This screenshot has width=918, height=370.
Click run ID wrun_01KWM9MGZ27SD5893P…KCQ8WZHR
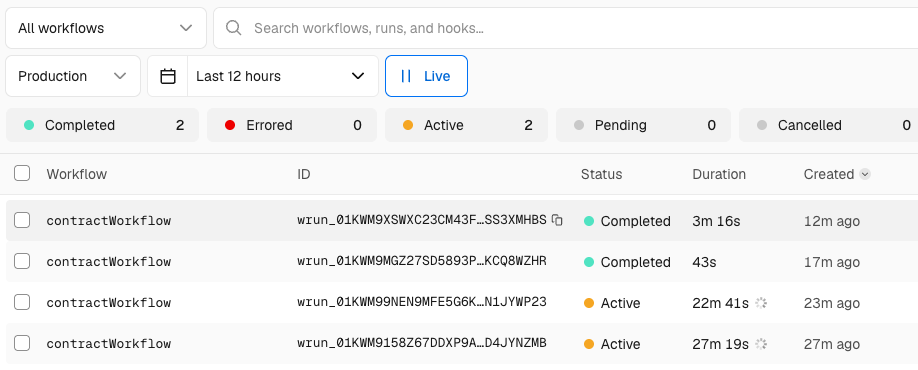[422, 261]
